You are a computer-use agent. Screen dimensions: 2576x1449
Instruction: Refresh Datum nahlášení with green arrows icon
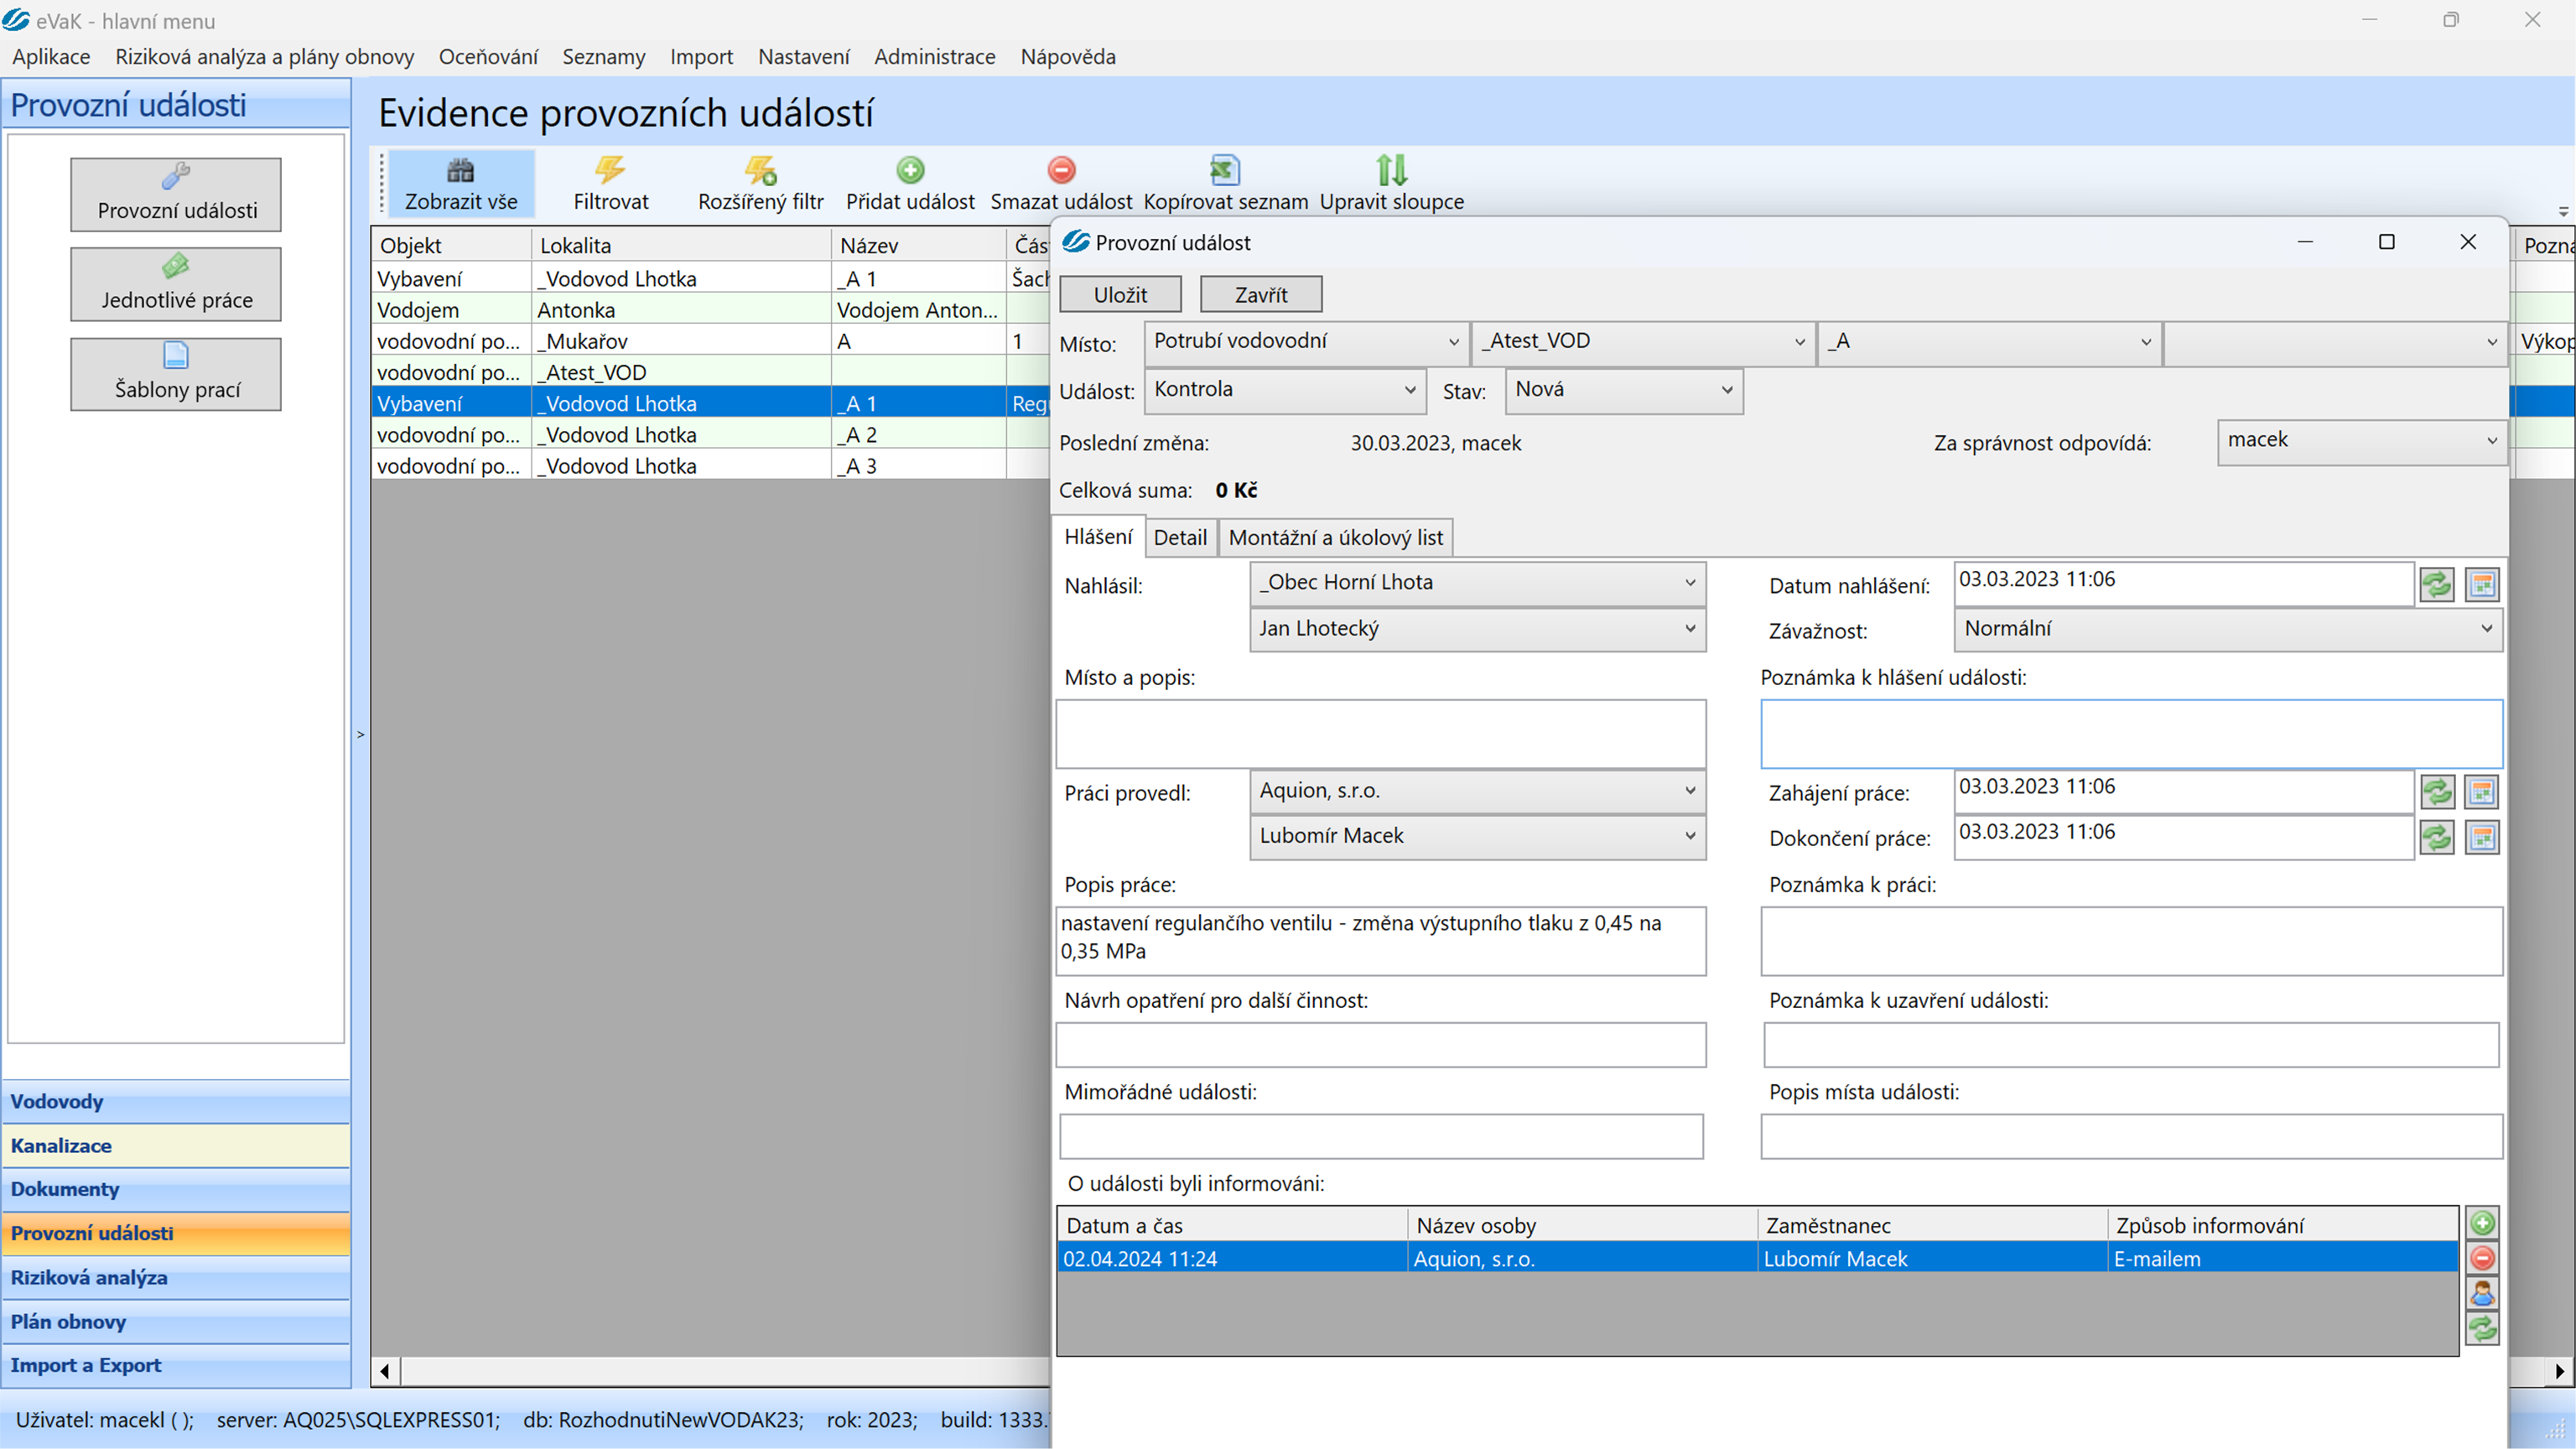pyautogui.click(x=2437, y=584)
